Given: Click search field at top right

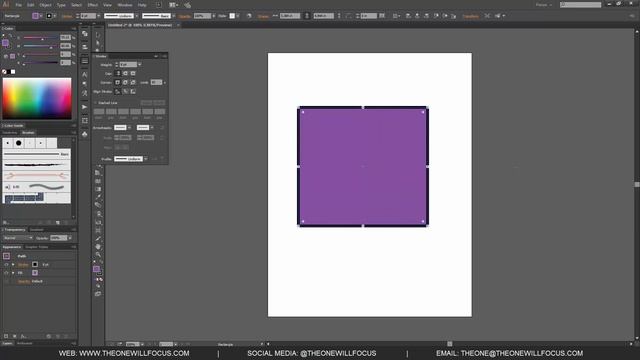Looking at the screenshot, I should click(x=580, y=5).
